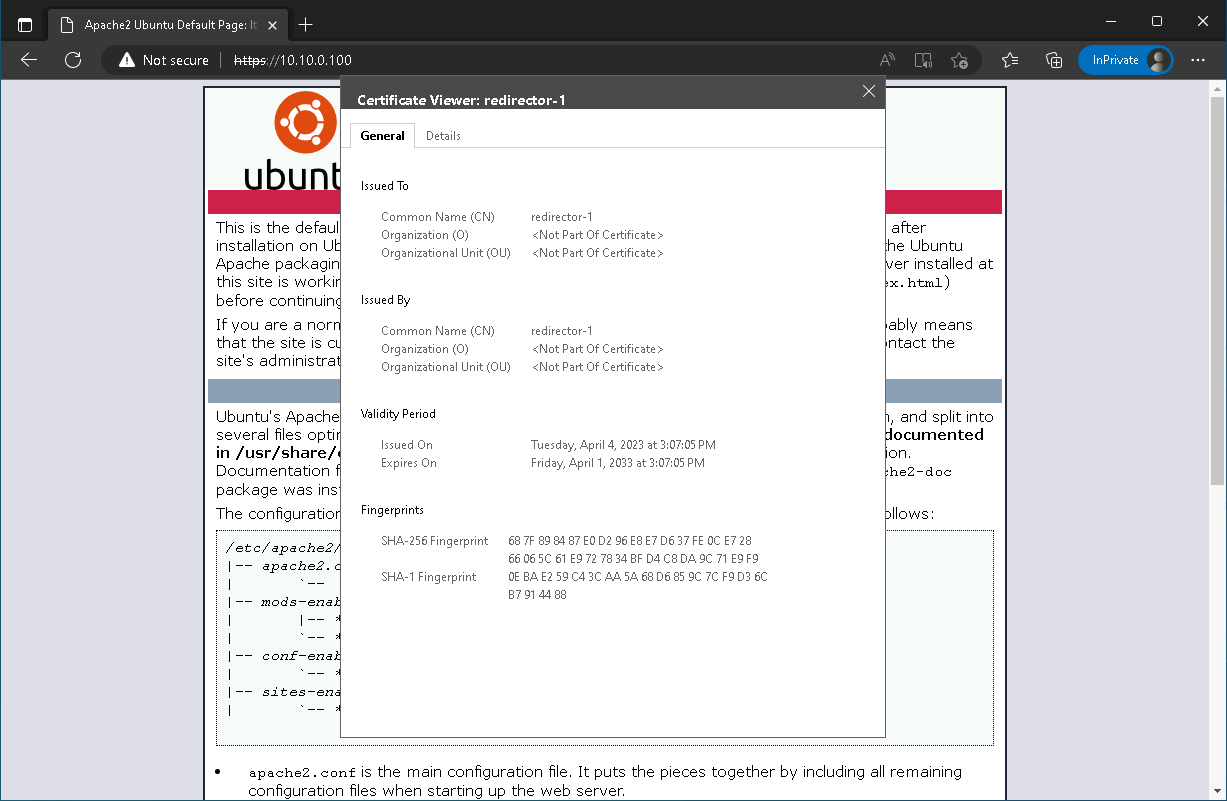Open the Collections panel
This screenshot has height=801, width=1227.
pyautogui.click(x=1053, y=60)
